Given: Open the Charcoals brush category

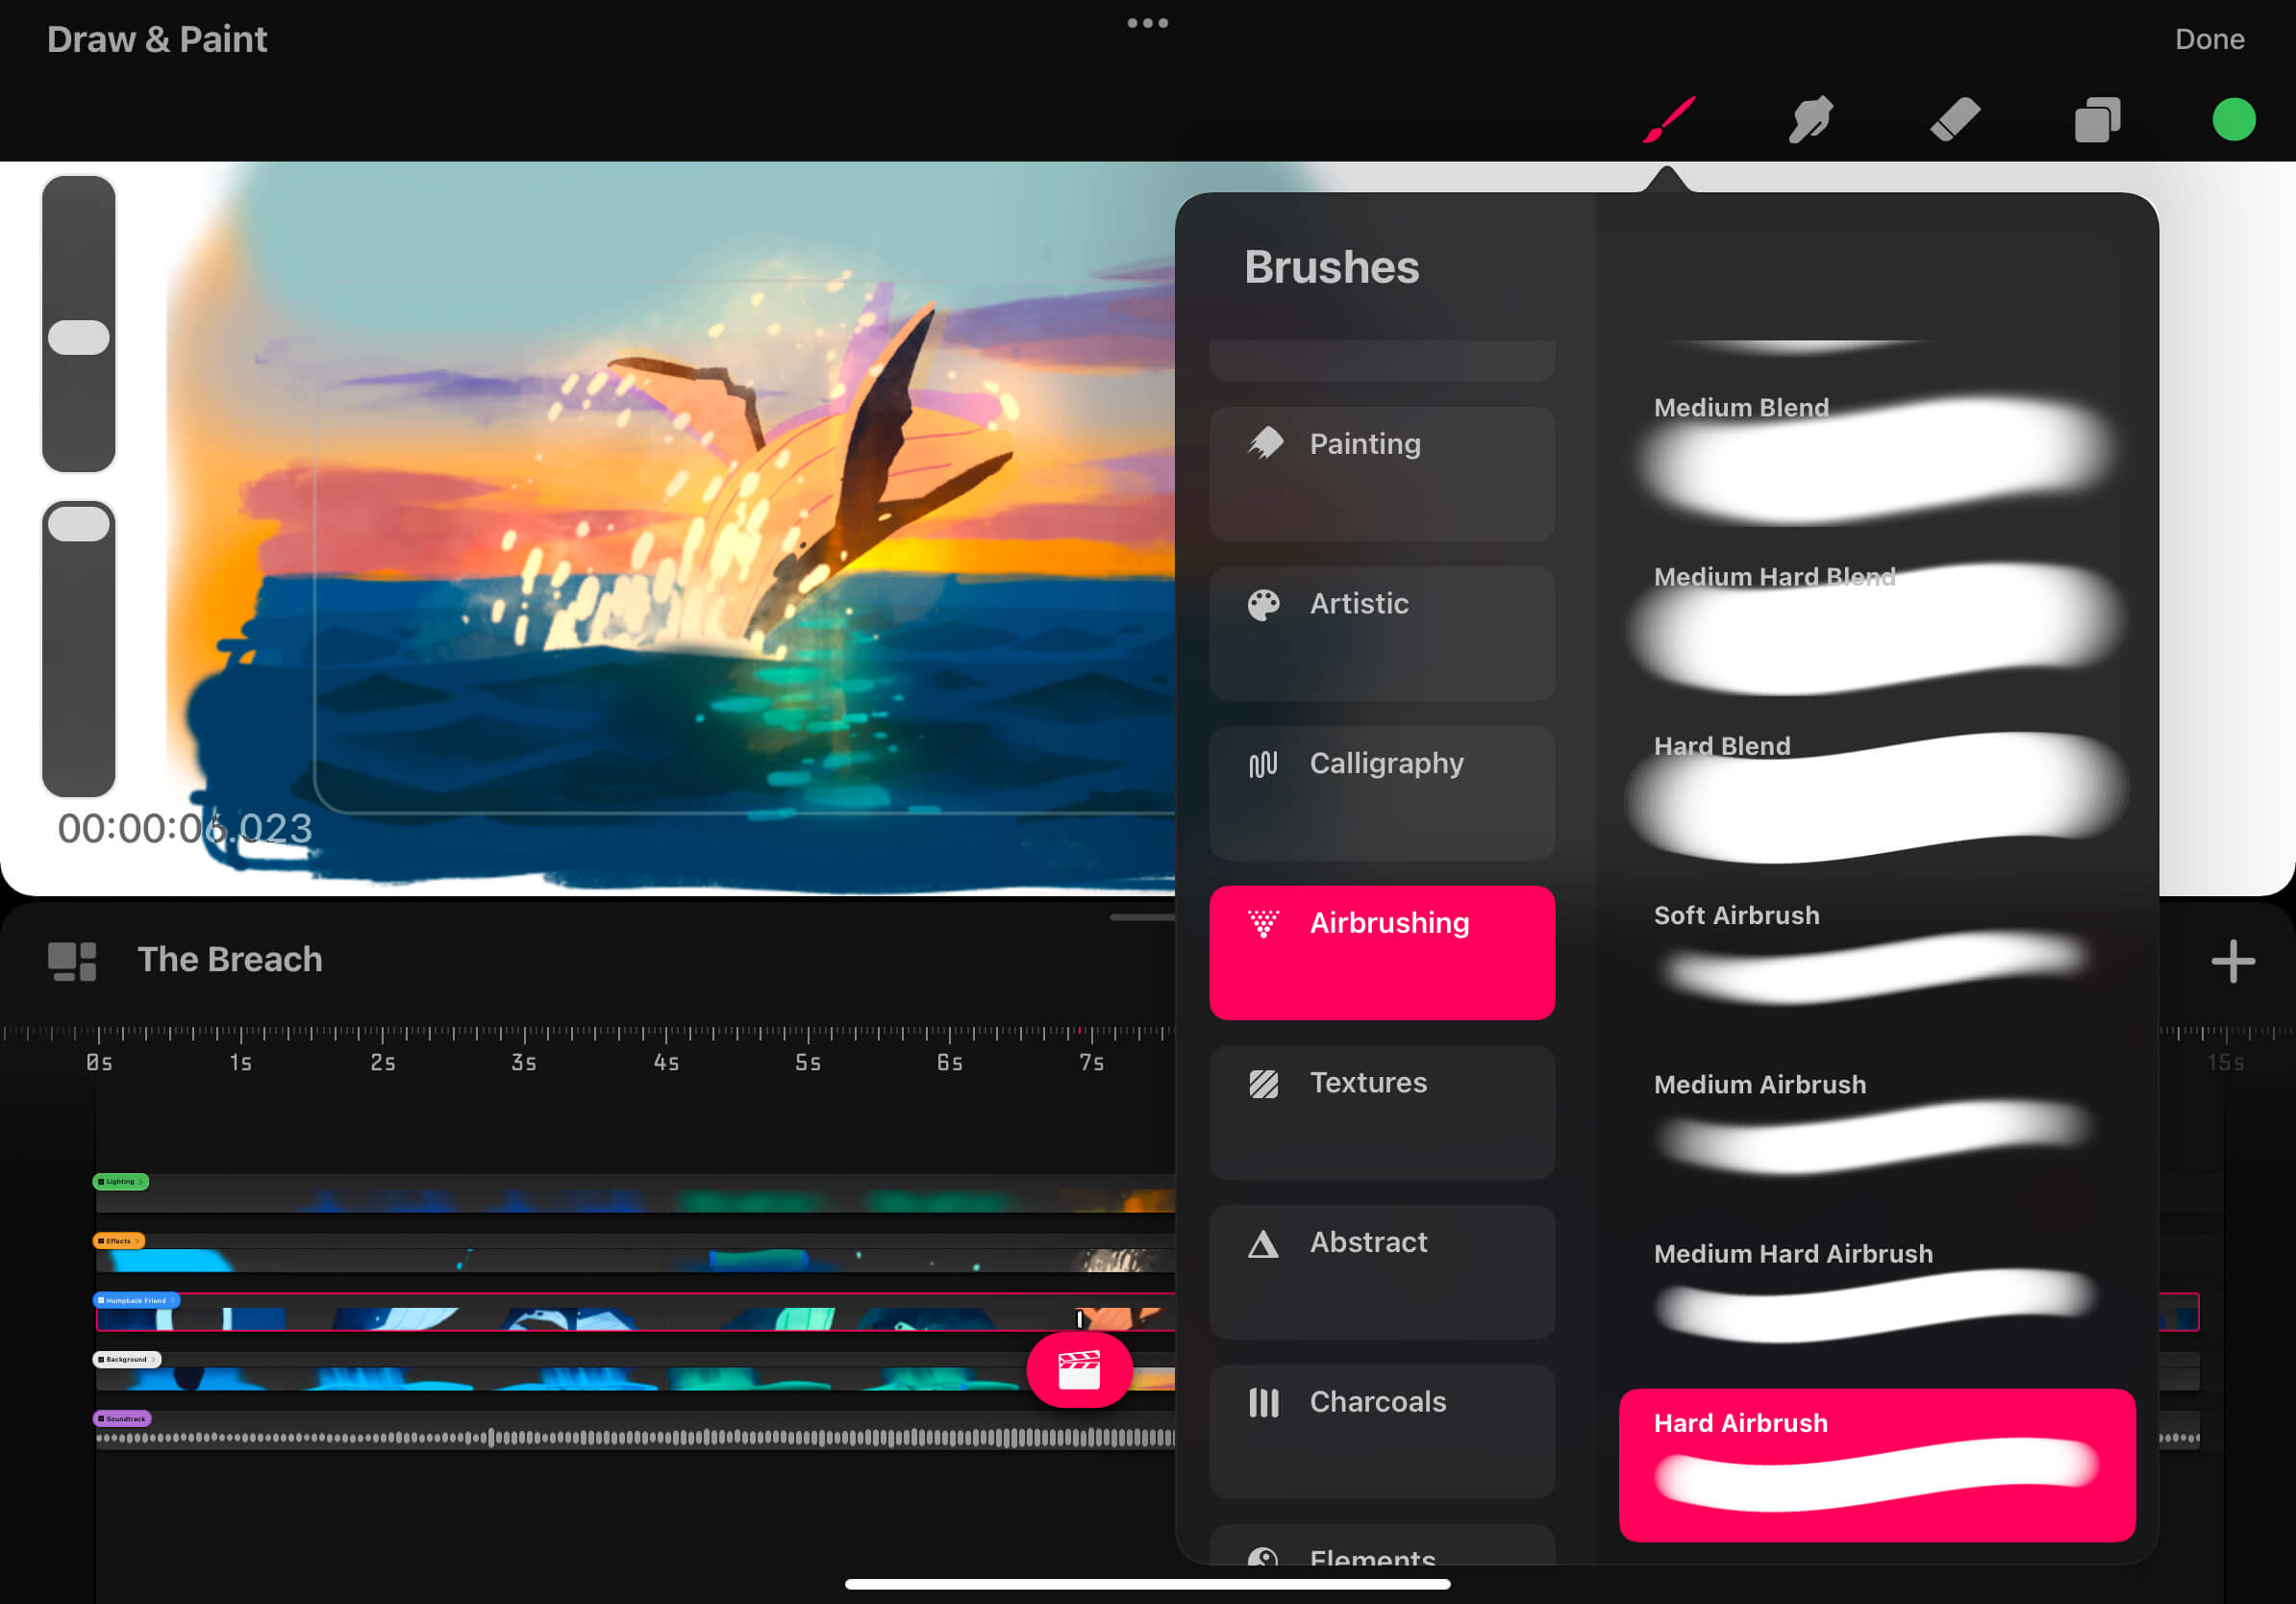Looking at the screenshot, I should tap(1382, 1431).
